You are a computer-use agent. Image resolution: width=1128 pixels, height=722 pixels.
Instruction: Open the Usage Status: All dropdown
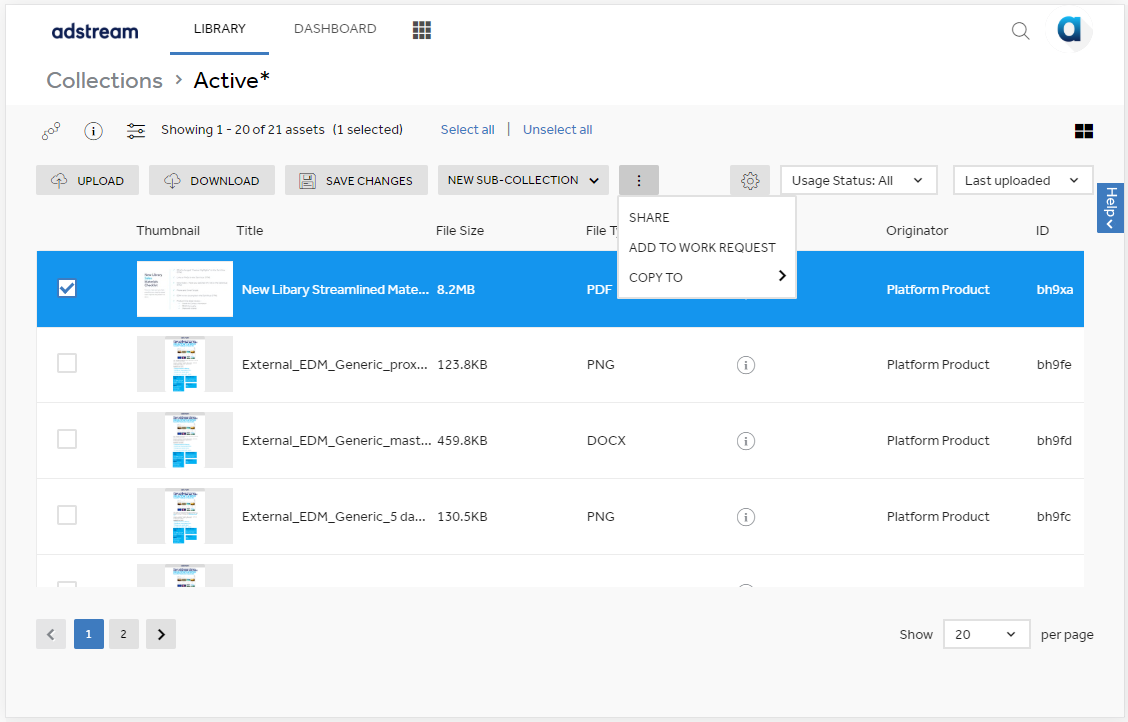point(858,180)
